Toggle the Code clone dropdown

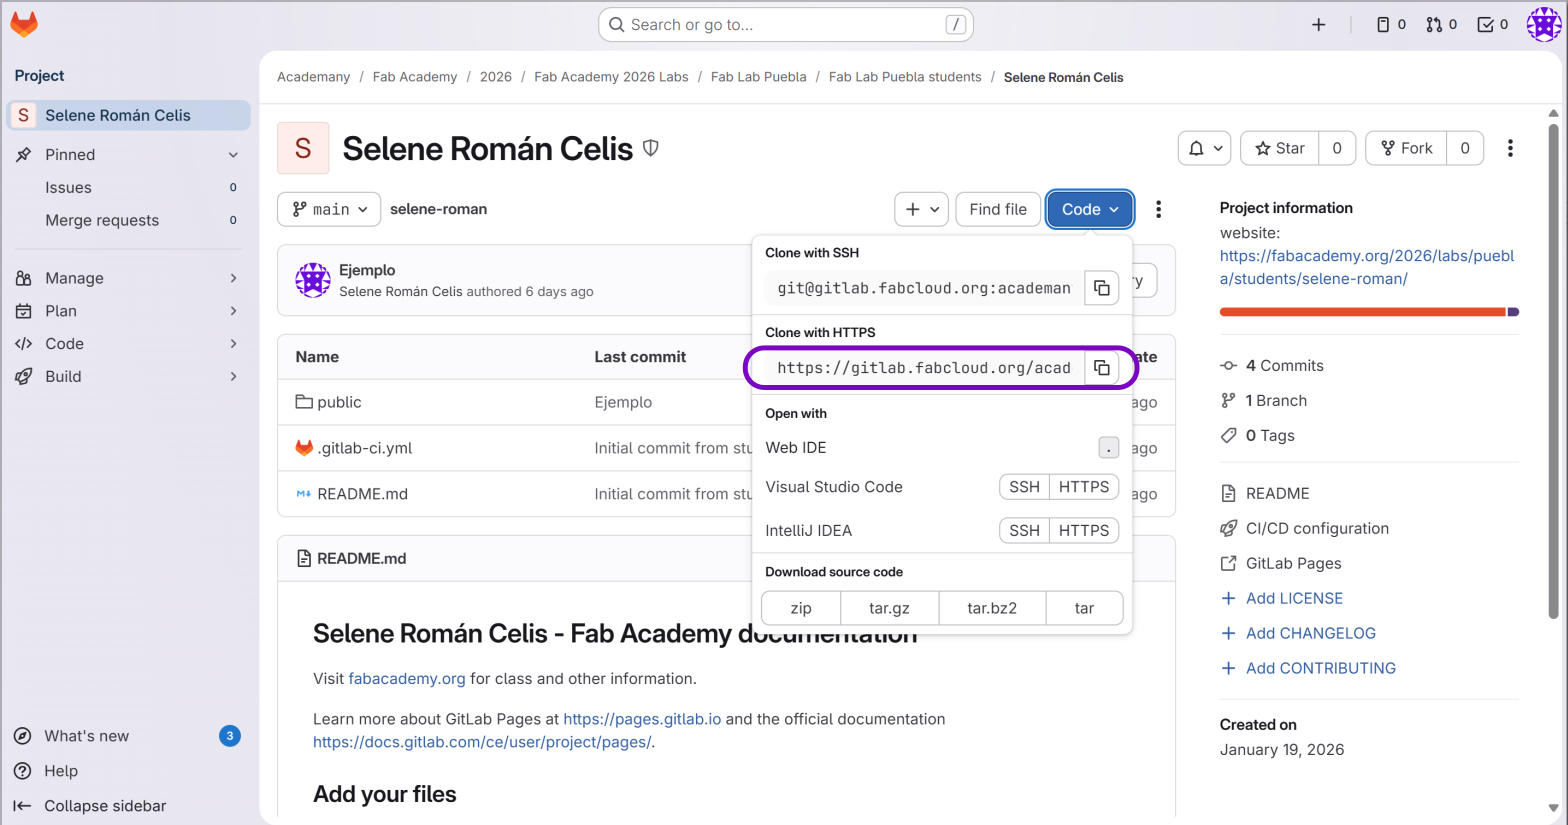click(1089, 209)
